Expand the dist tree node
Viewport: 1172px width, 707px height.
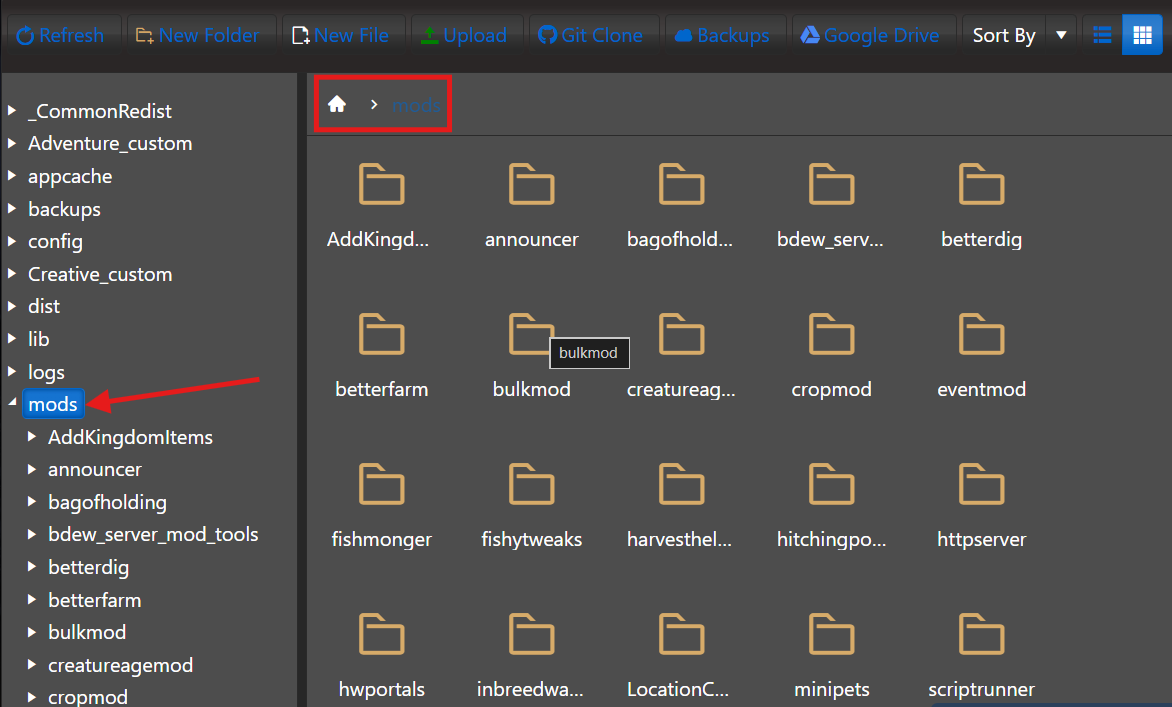pos(12,306)
